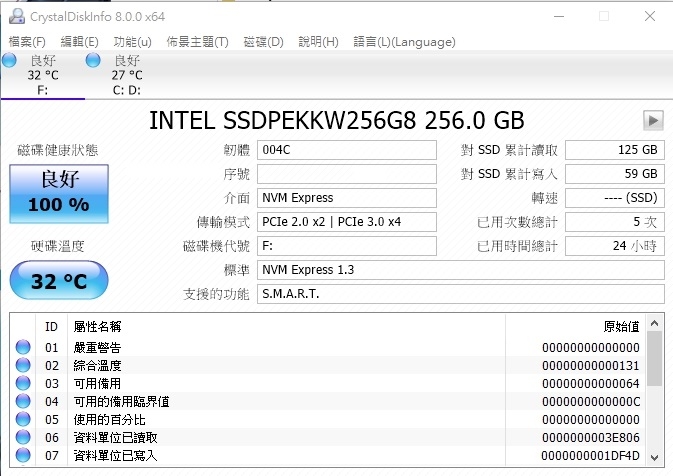Click the status orb for attribute 01

[x=23, y=347]
